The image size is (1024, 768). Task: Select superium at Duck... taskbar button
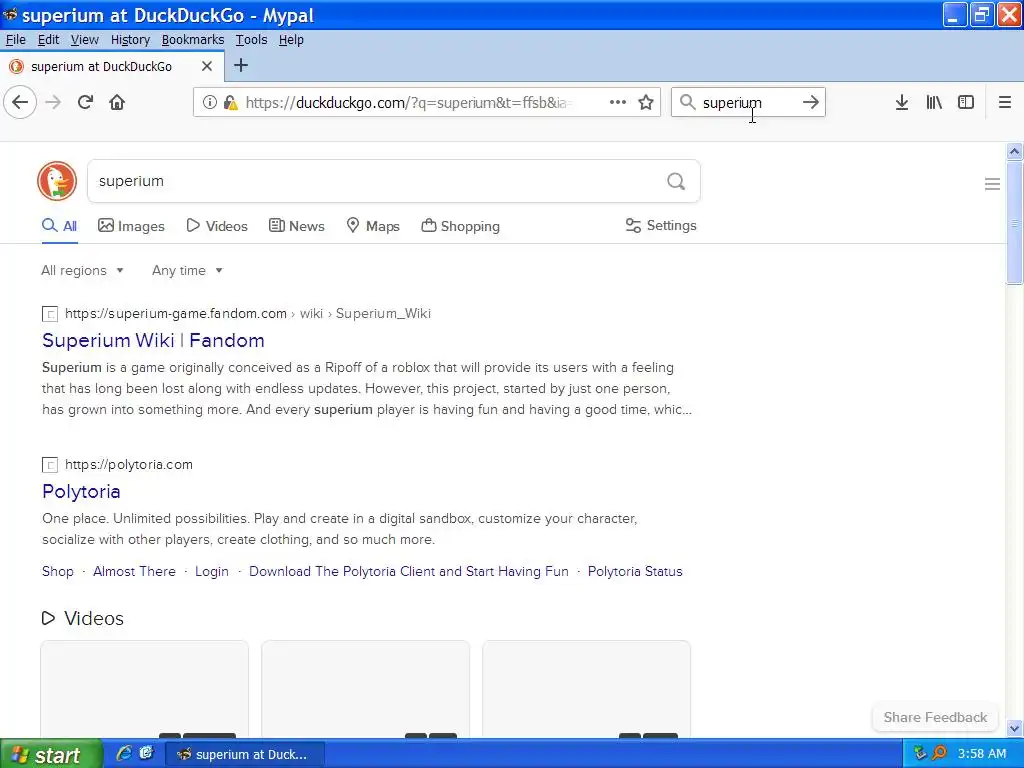pos(244,754)
